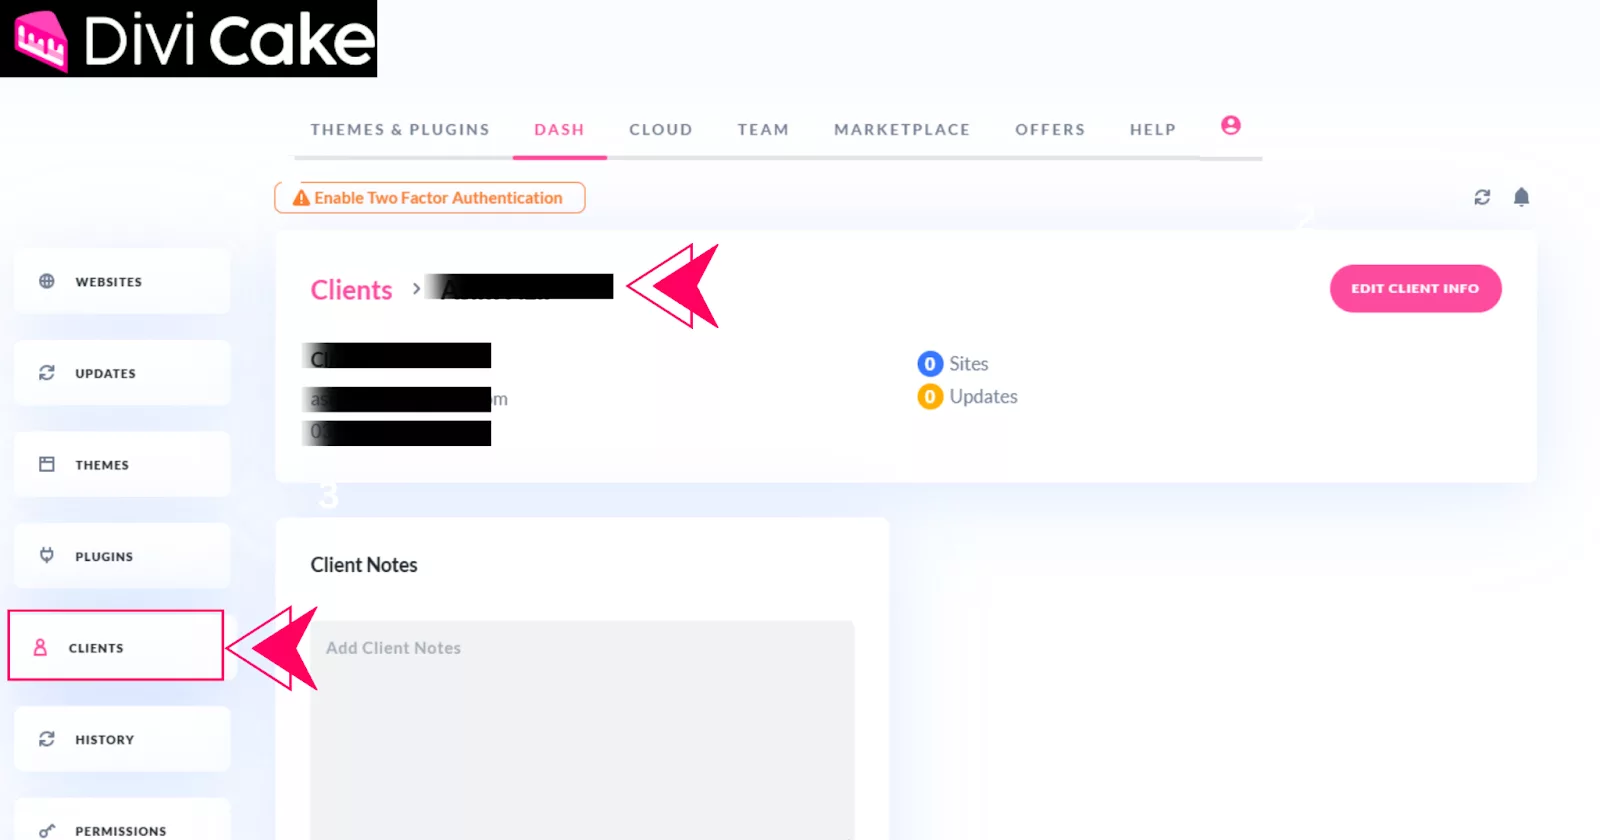Viewport: 1600px width, 840px height.
Task: Open the notifications bell
Action: pyautogui.click(x=1521, y=197)
